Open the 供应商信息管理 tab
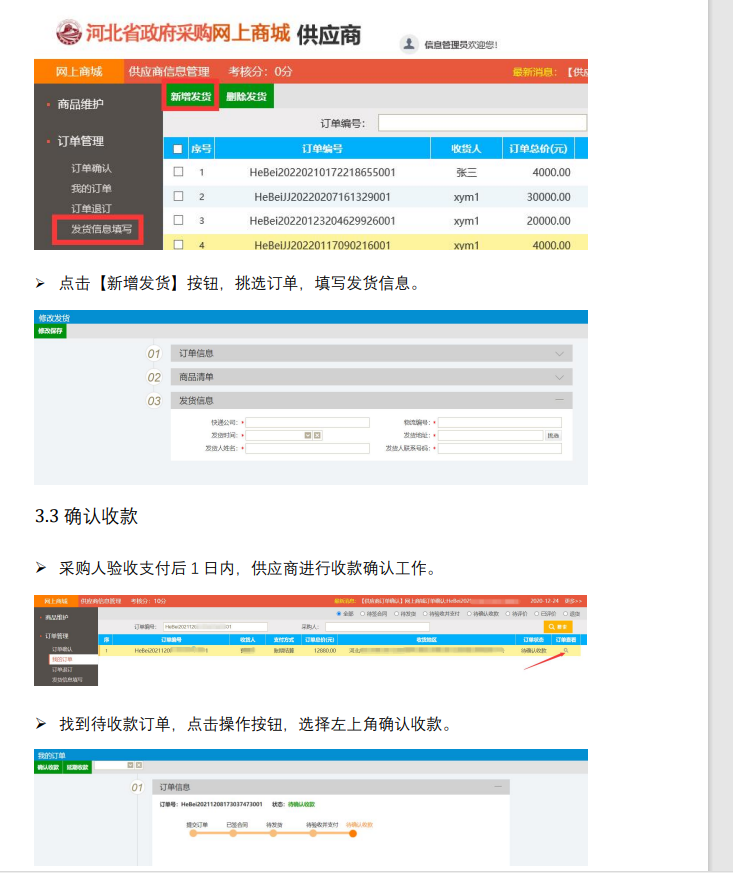The width and height of the screenshot is (733, 873). tap(169, 71)
